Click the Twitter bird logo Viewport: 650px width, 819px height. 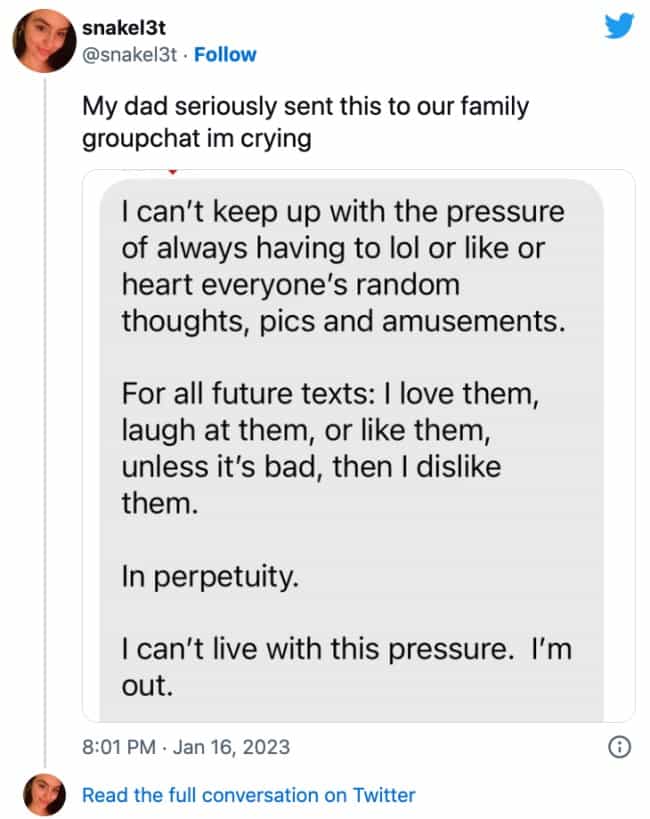point(619,26)
